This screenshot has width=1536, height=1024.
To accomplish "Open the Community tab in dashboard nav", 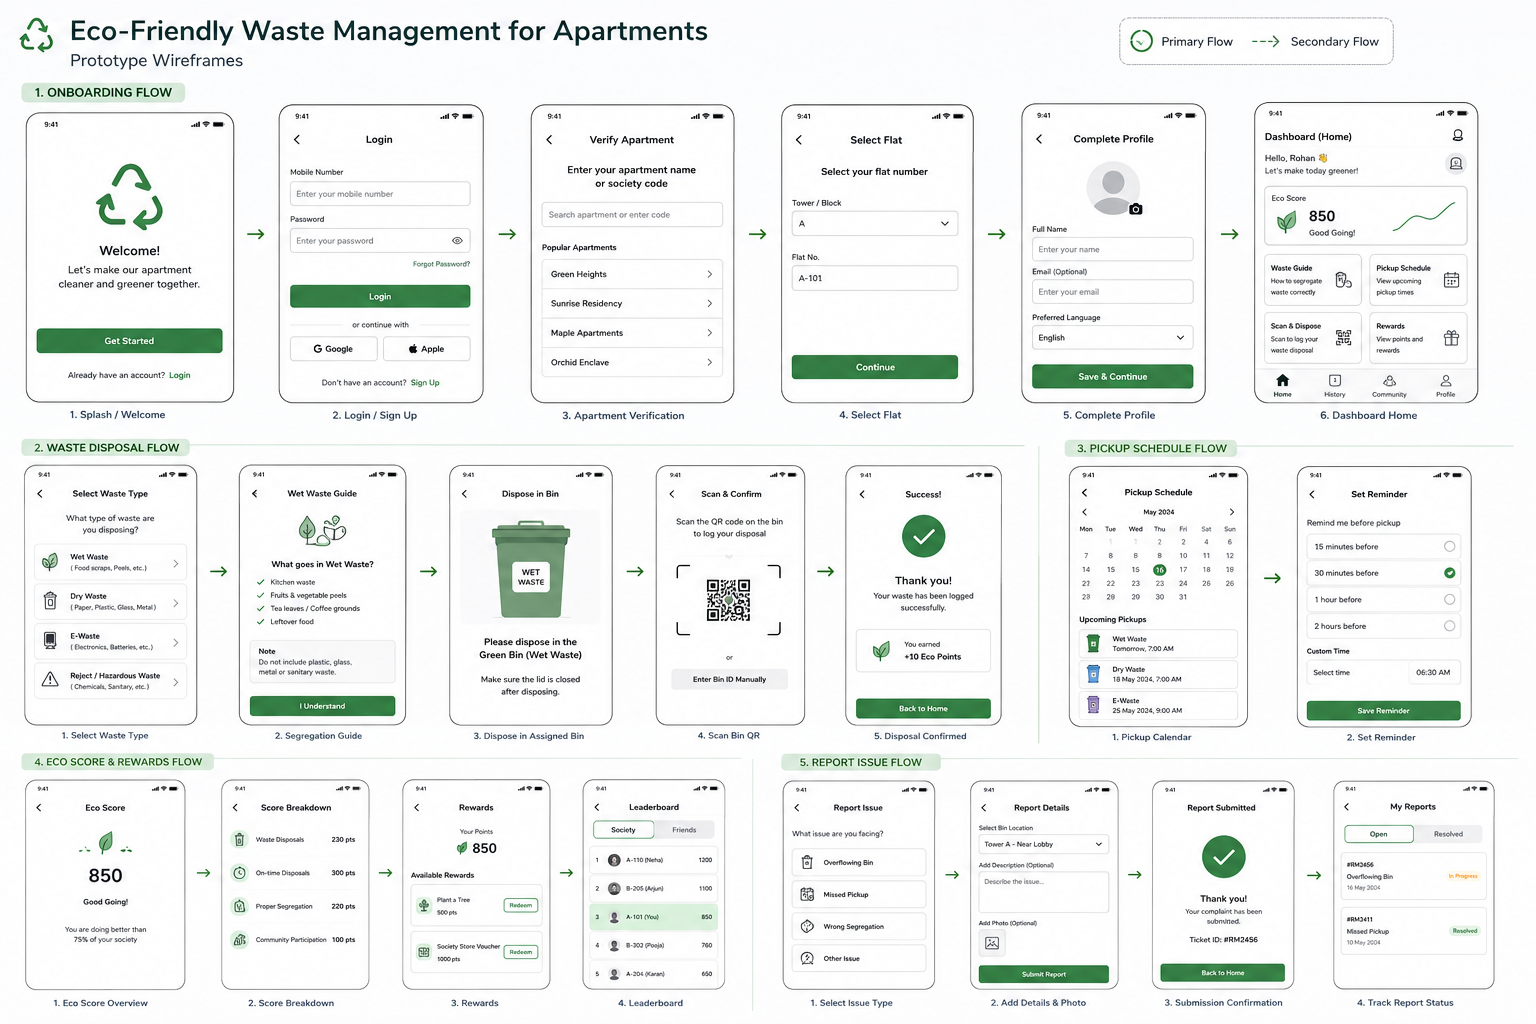I will [x=1389, y=385].
